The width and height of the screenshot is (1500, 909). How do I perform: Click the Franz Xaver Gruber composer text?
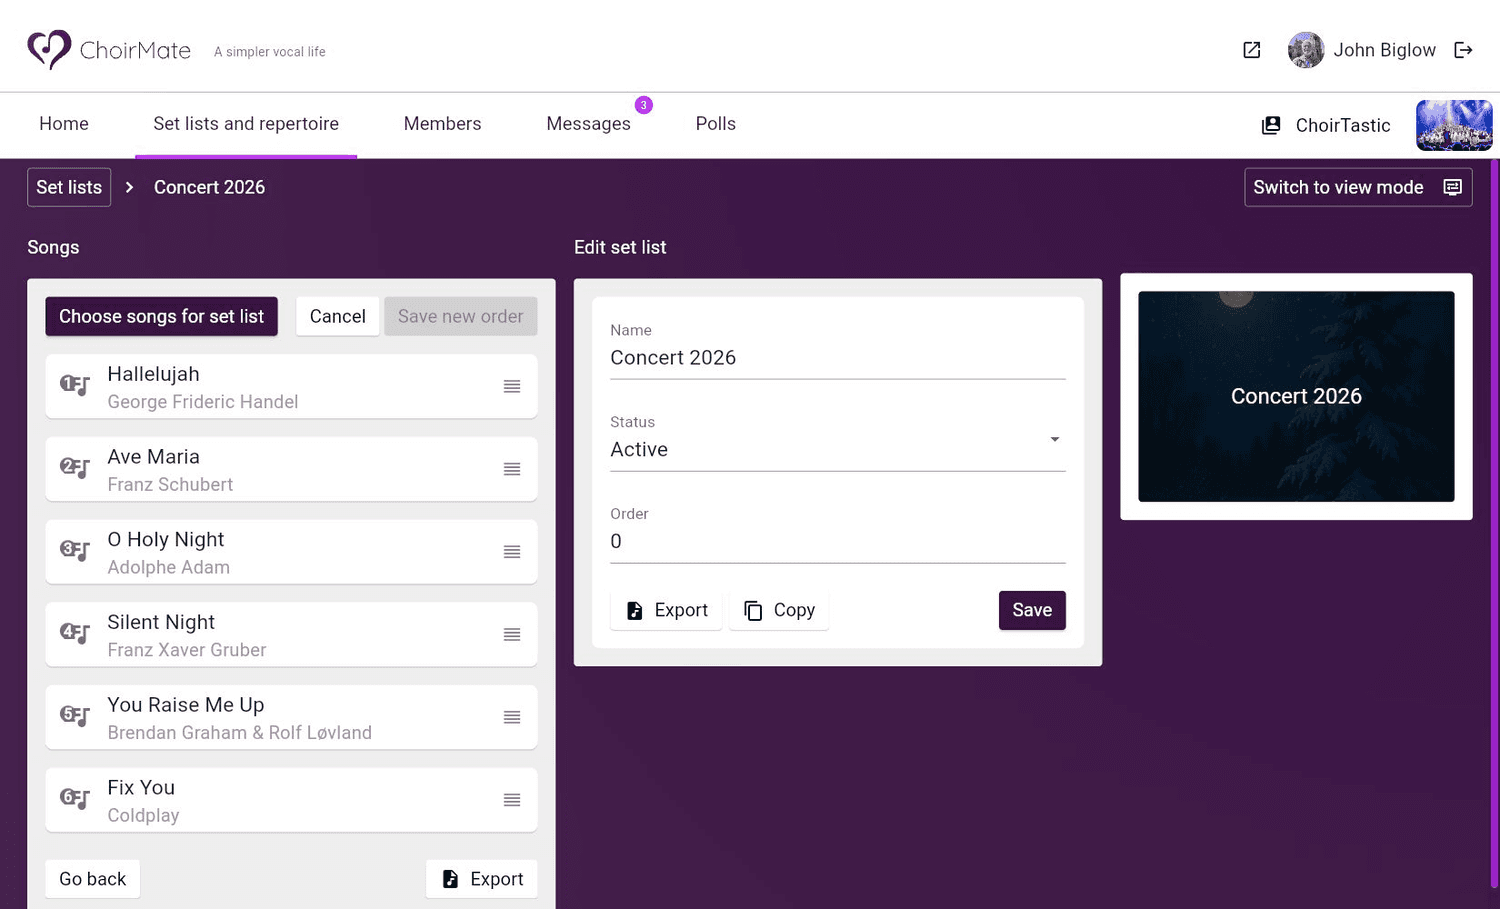(186, 650)
